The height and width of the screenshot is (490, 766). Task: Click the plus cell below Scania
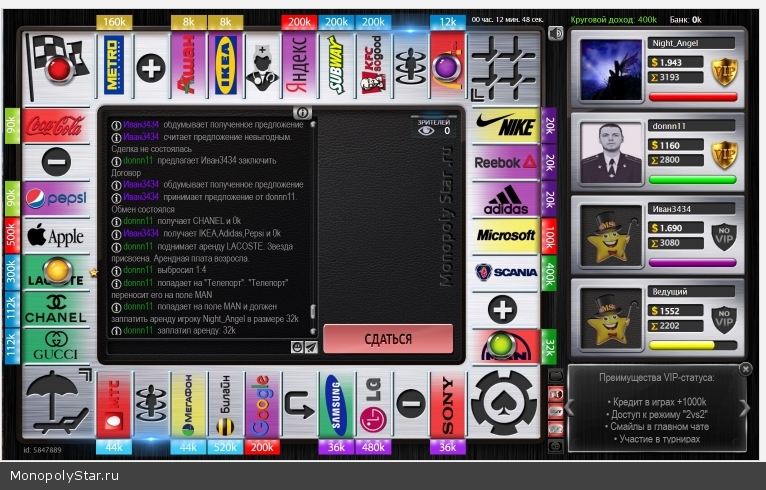click(506, 309)
